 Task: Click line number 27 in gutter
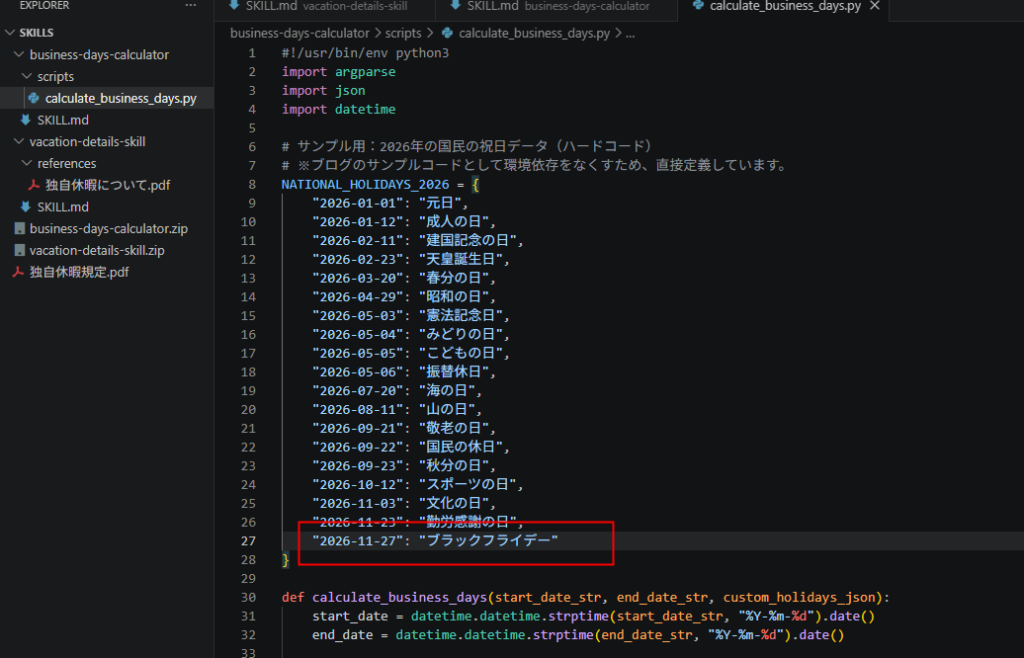tap(248, 541)
